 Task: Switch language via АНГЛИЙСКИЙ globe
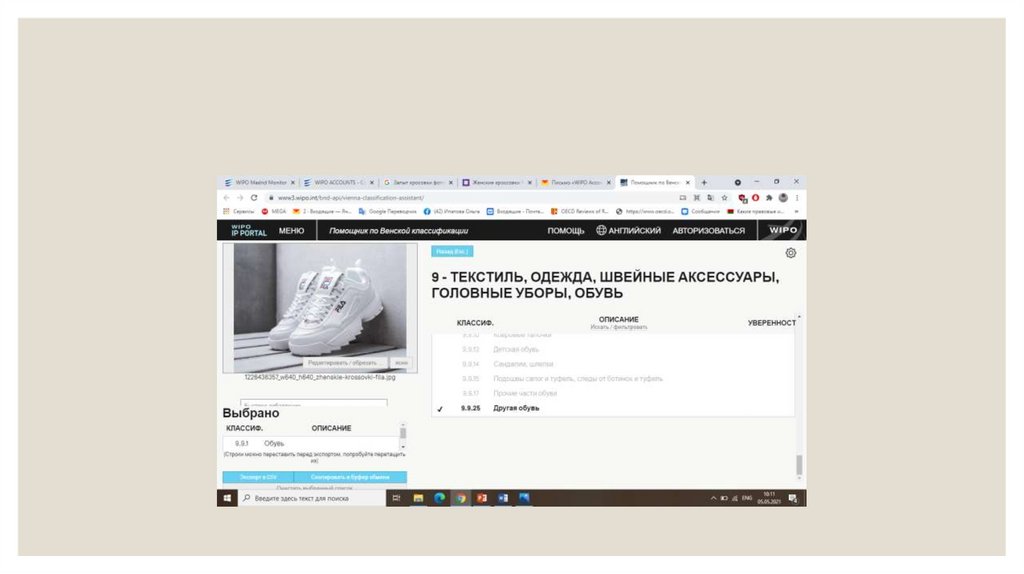[x=628, y=231]
